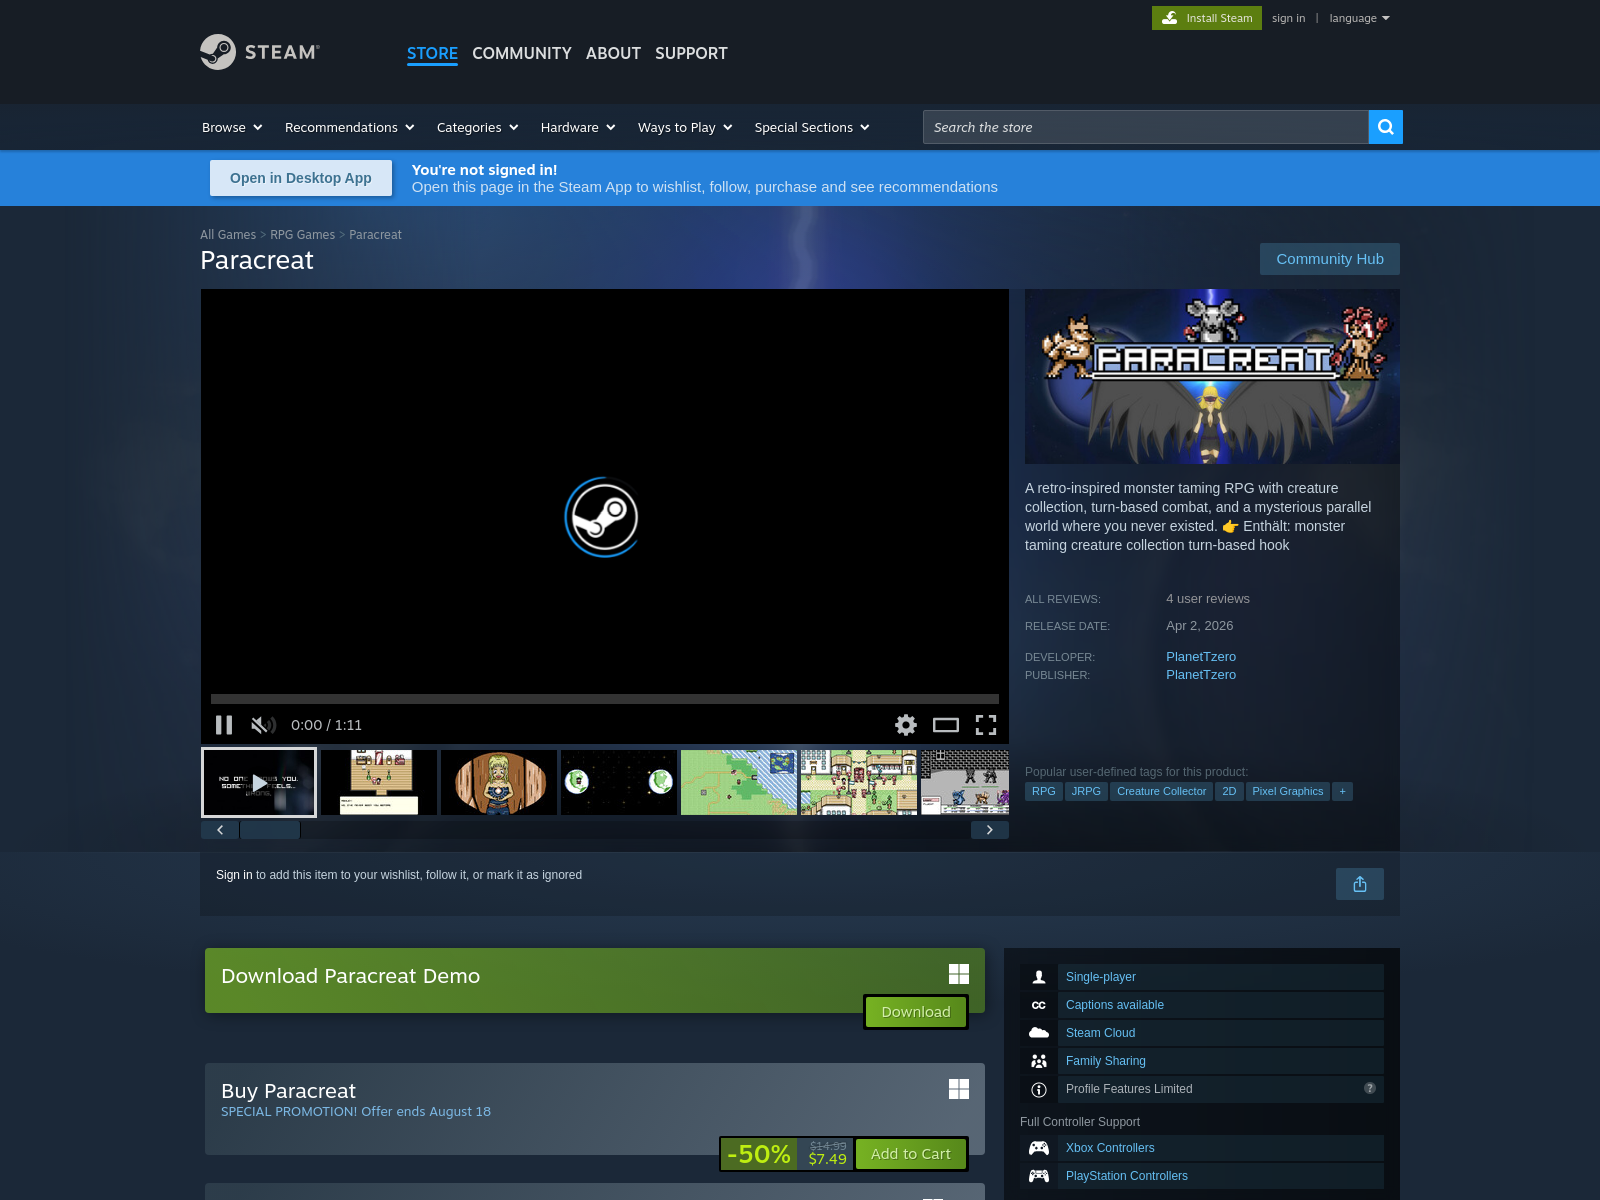Expand Special Sections menu
Viewport: 1600px width, 1200px height.
[812, 127]
